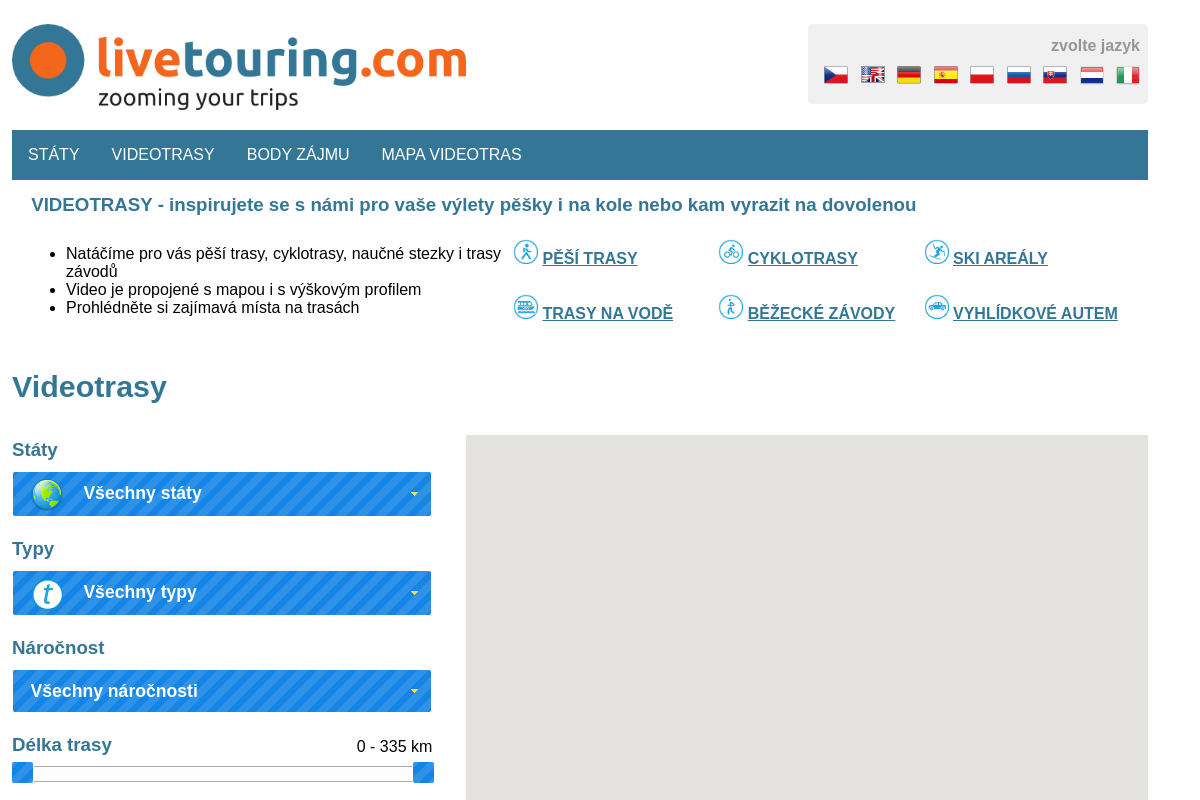Open the Všechny náročnosti dropdown
1200x800 pixels.
[222, 690]
